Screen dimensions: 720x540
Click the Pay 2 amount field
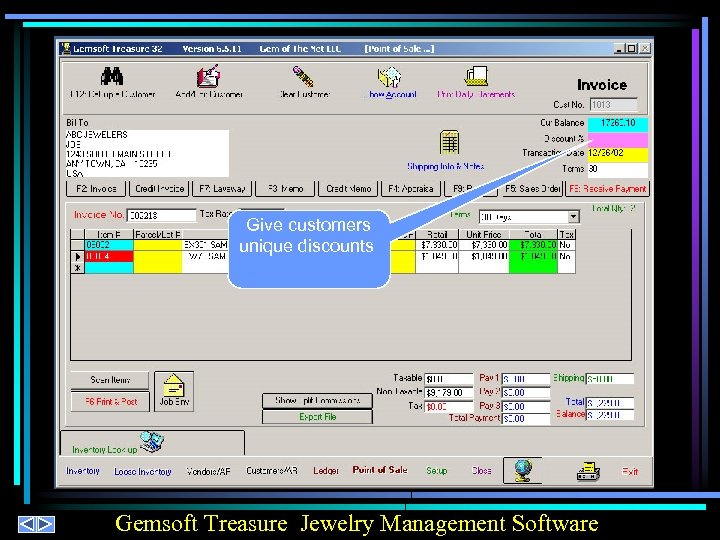[x=526, y=393]
